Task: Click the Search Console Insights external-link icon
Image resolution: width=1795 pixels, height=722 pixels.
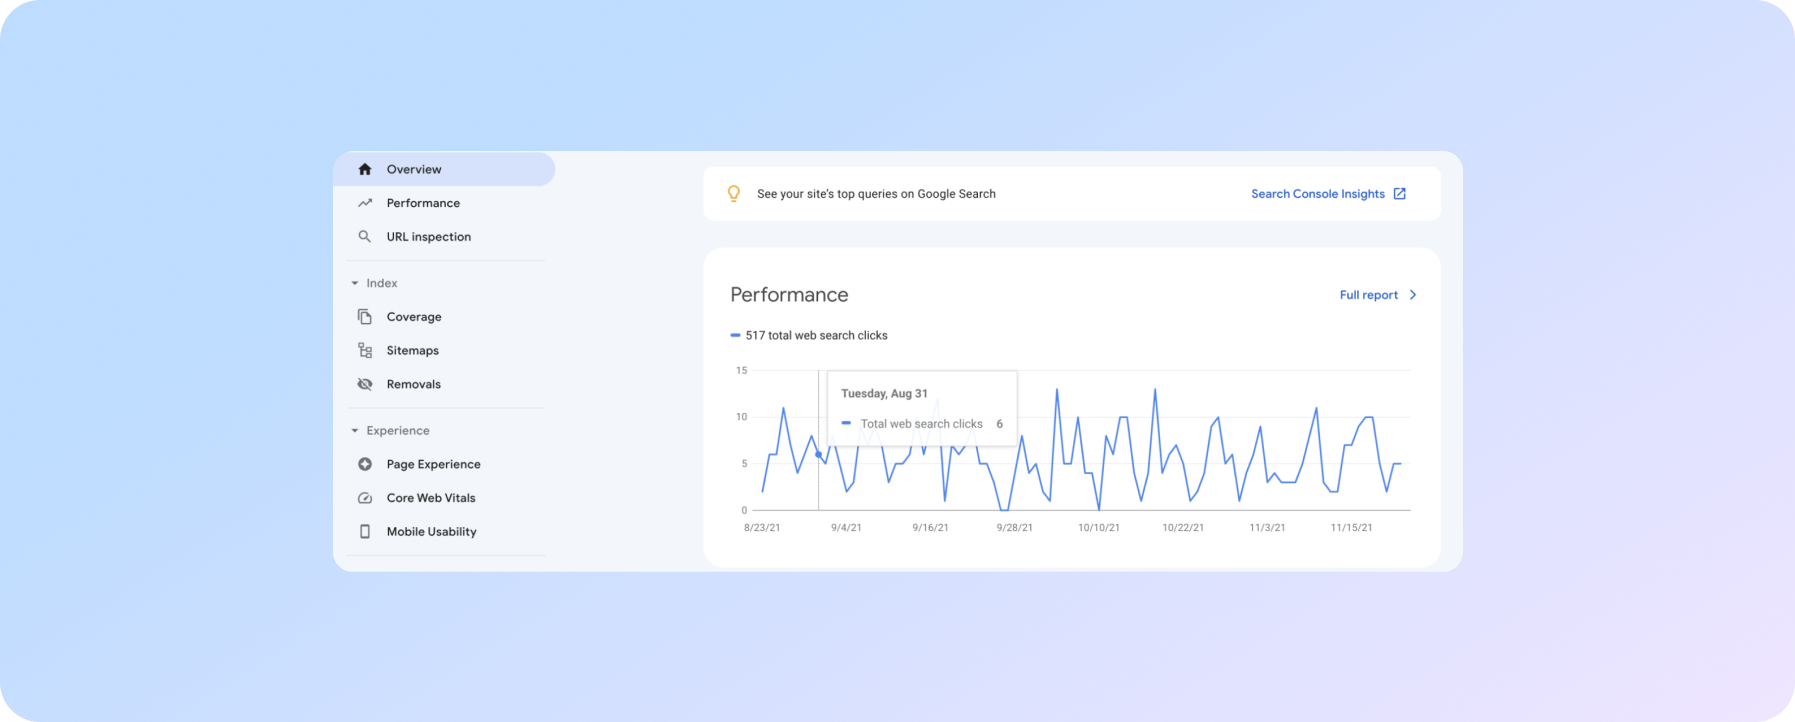Action: pyautogui.click(x=1400, y=193)
